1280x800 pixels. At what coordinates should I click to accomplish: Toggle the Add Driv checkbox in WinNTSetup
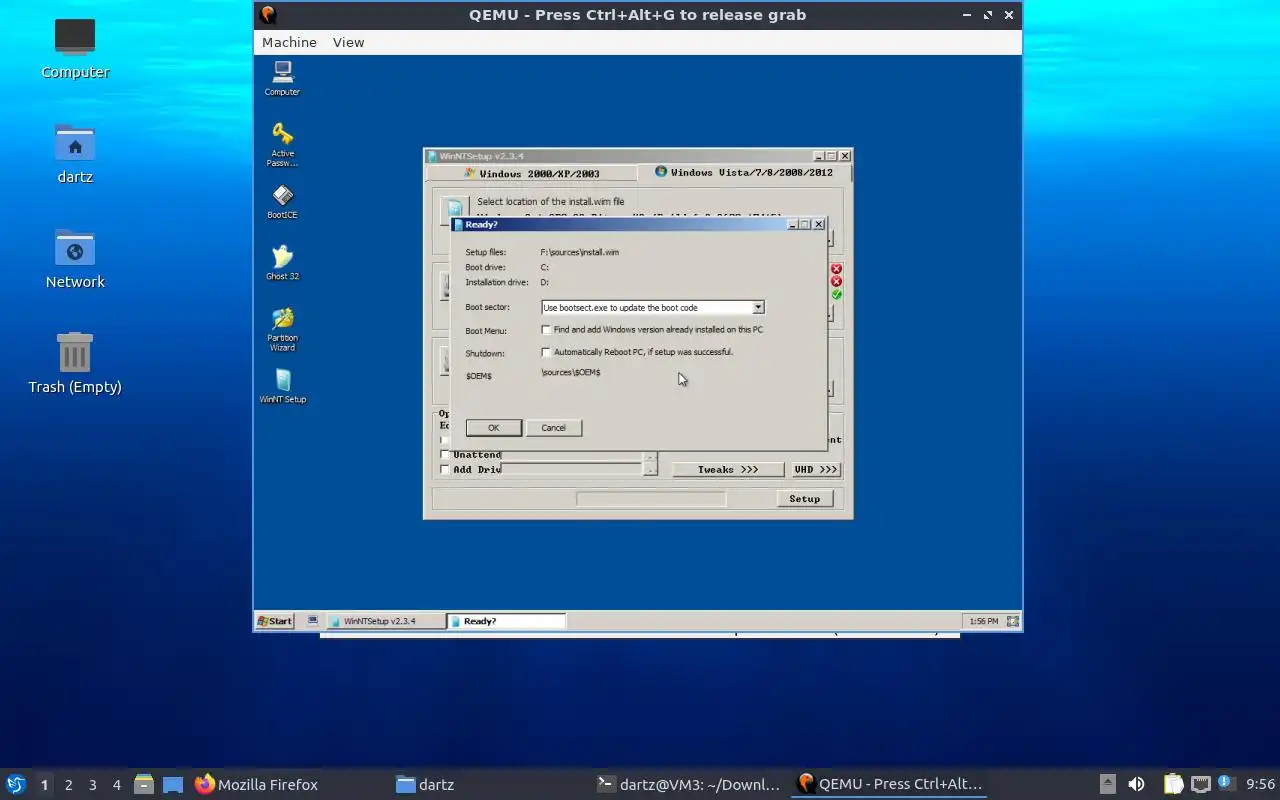point(445,469)
